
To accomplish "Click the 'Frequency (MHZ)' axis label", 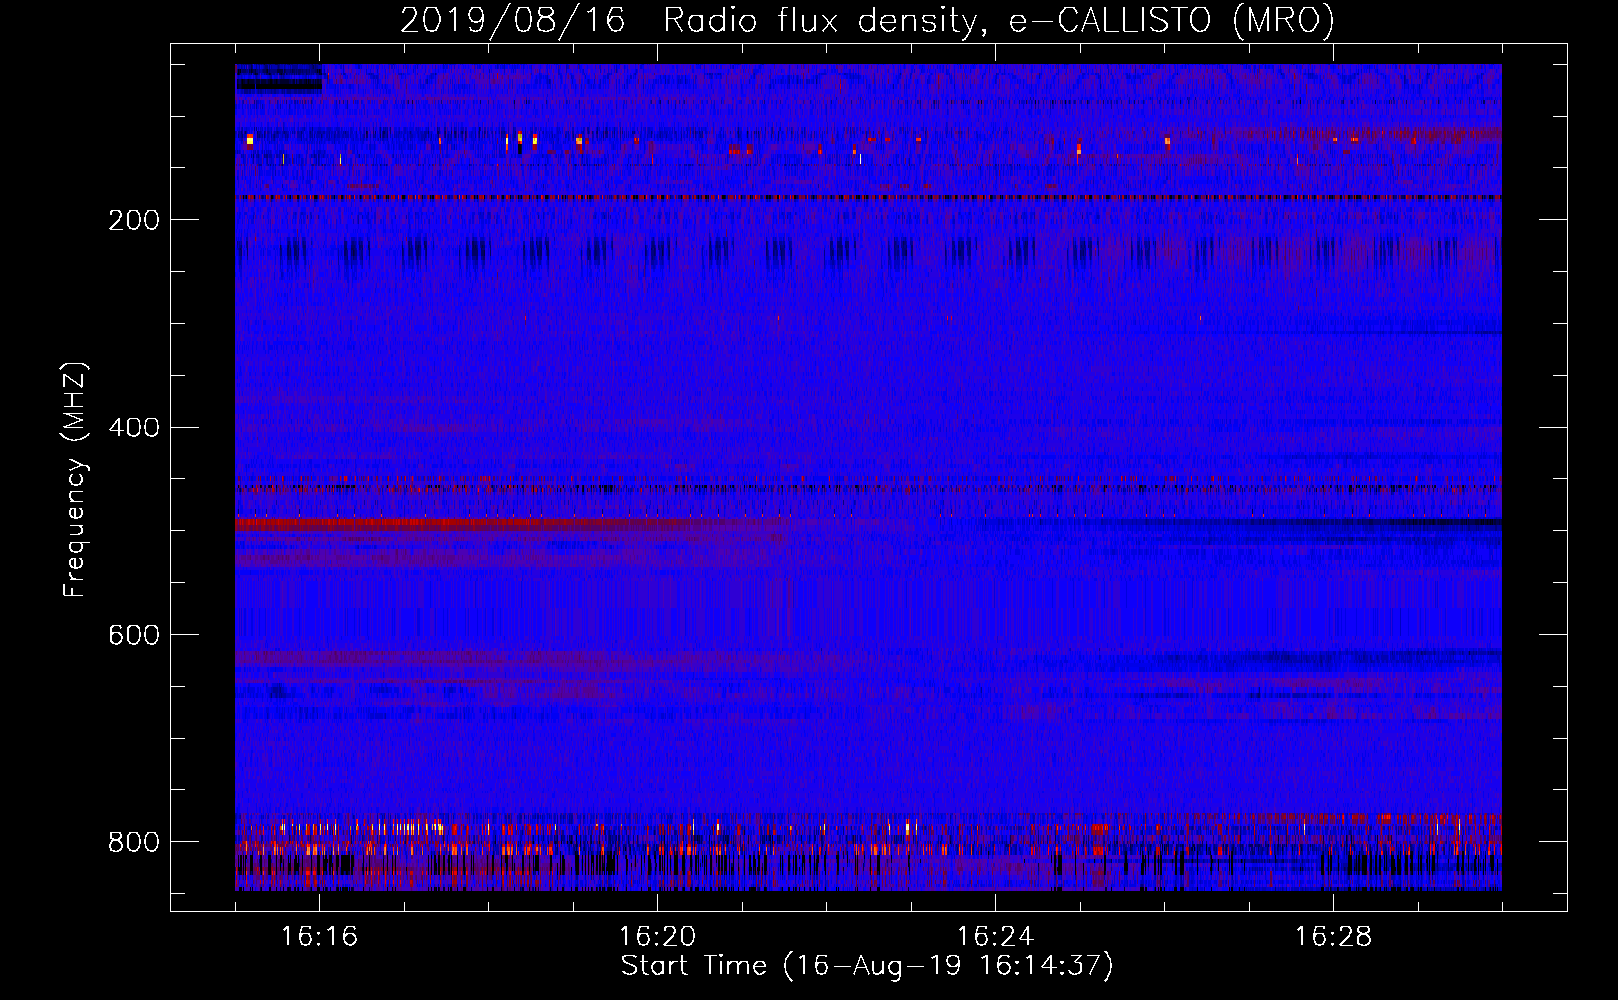I will click(75, 479).
